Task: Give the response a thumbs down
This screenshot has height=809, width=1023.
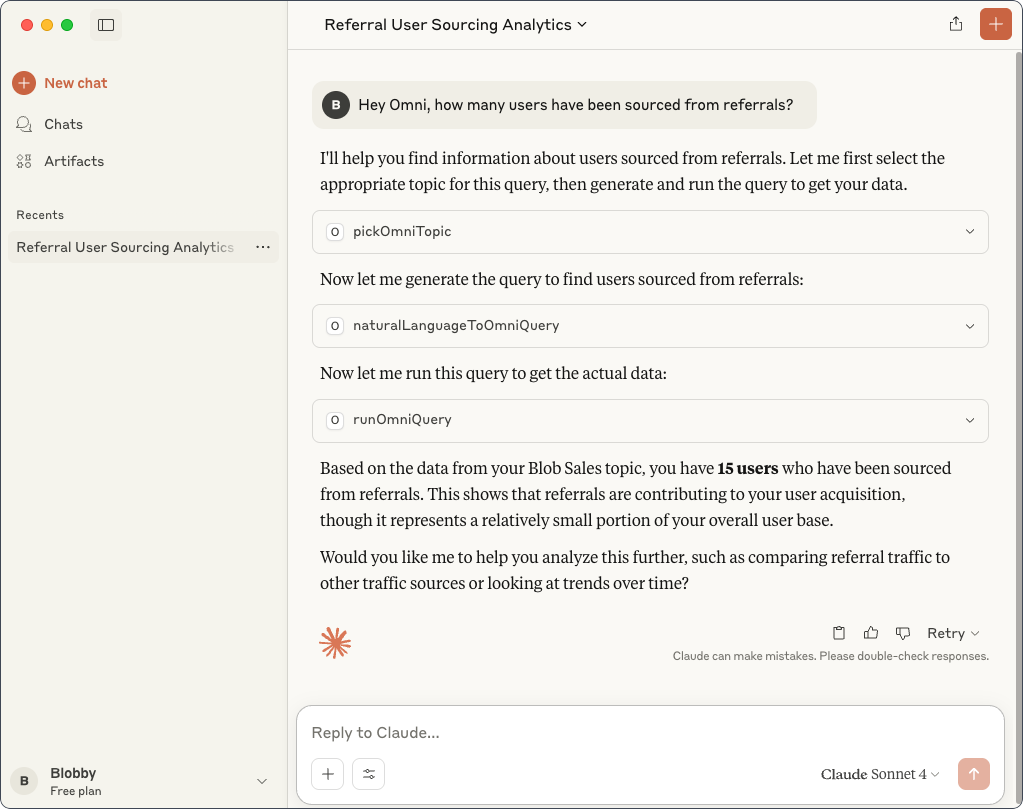Action: [x=903, y=633]
